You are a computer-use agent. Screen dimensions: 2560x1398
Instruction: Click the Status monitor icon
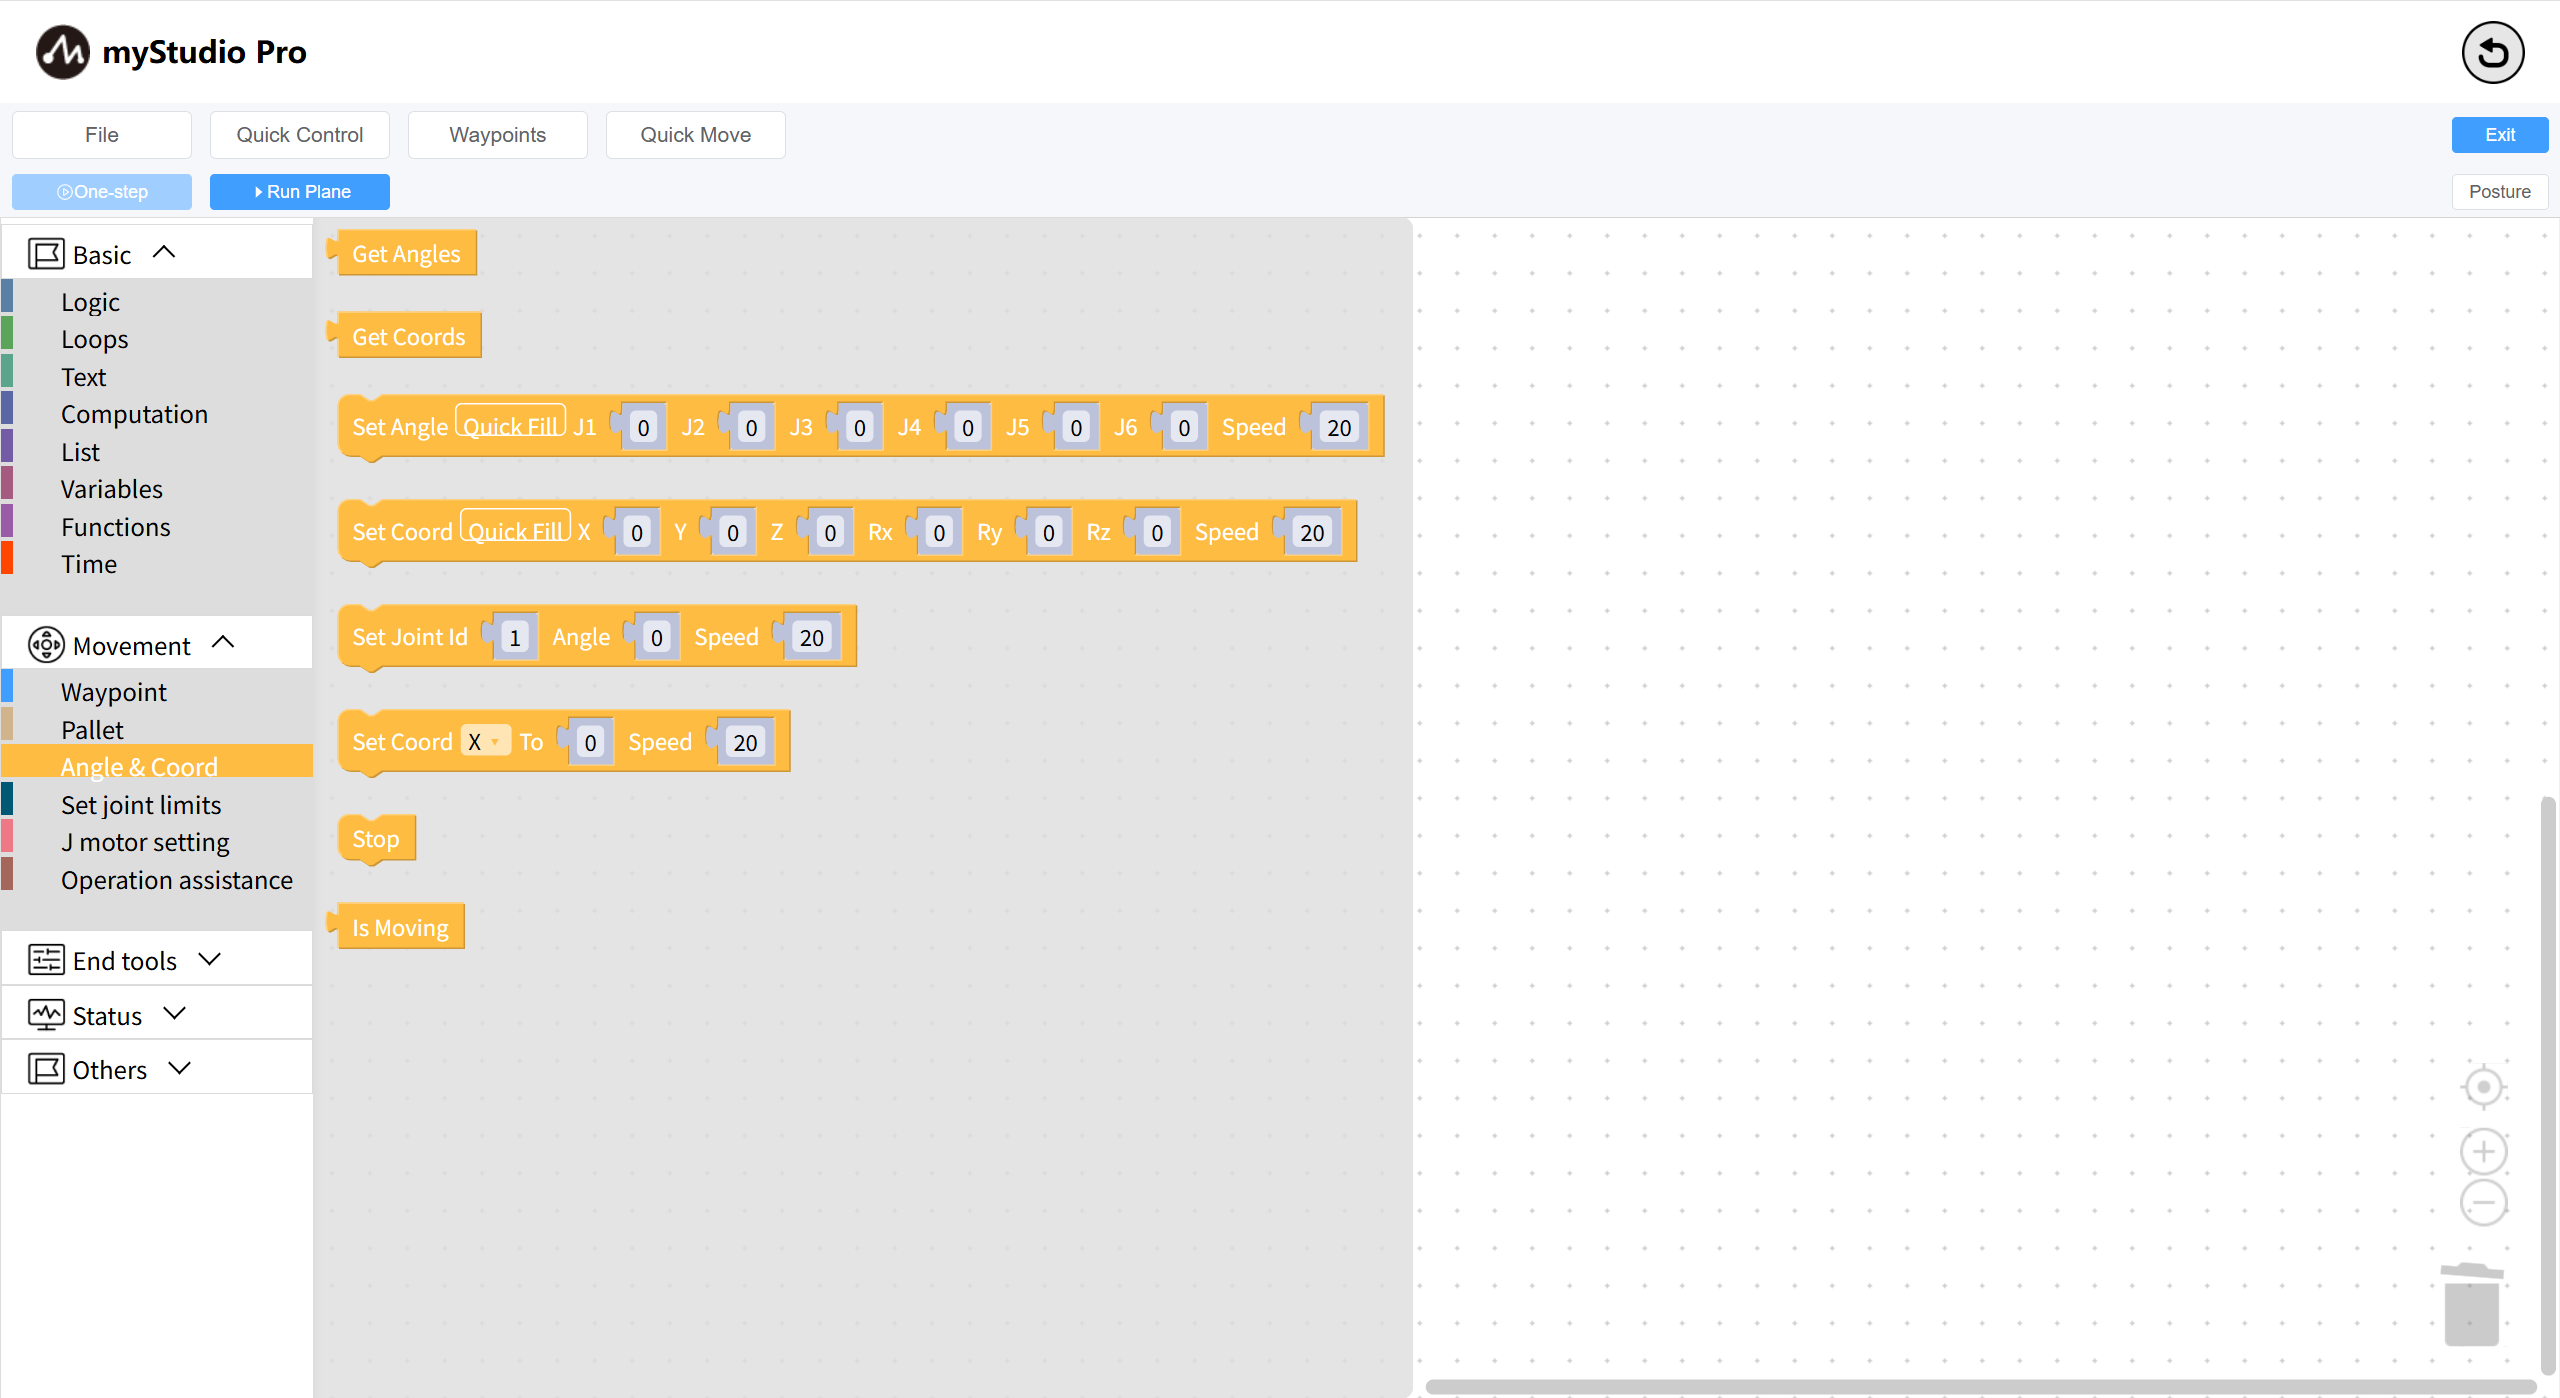(x=46, y=1015)
